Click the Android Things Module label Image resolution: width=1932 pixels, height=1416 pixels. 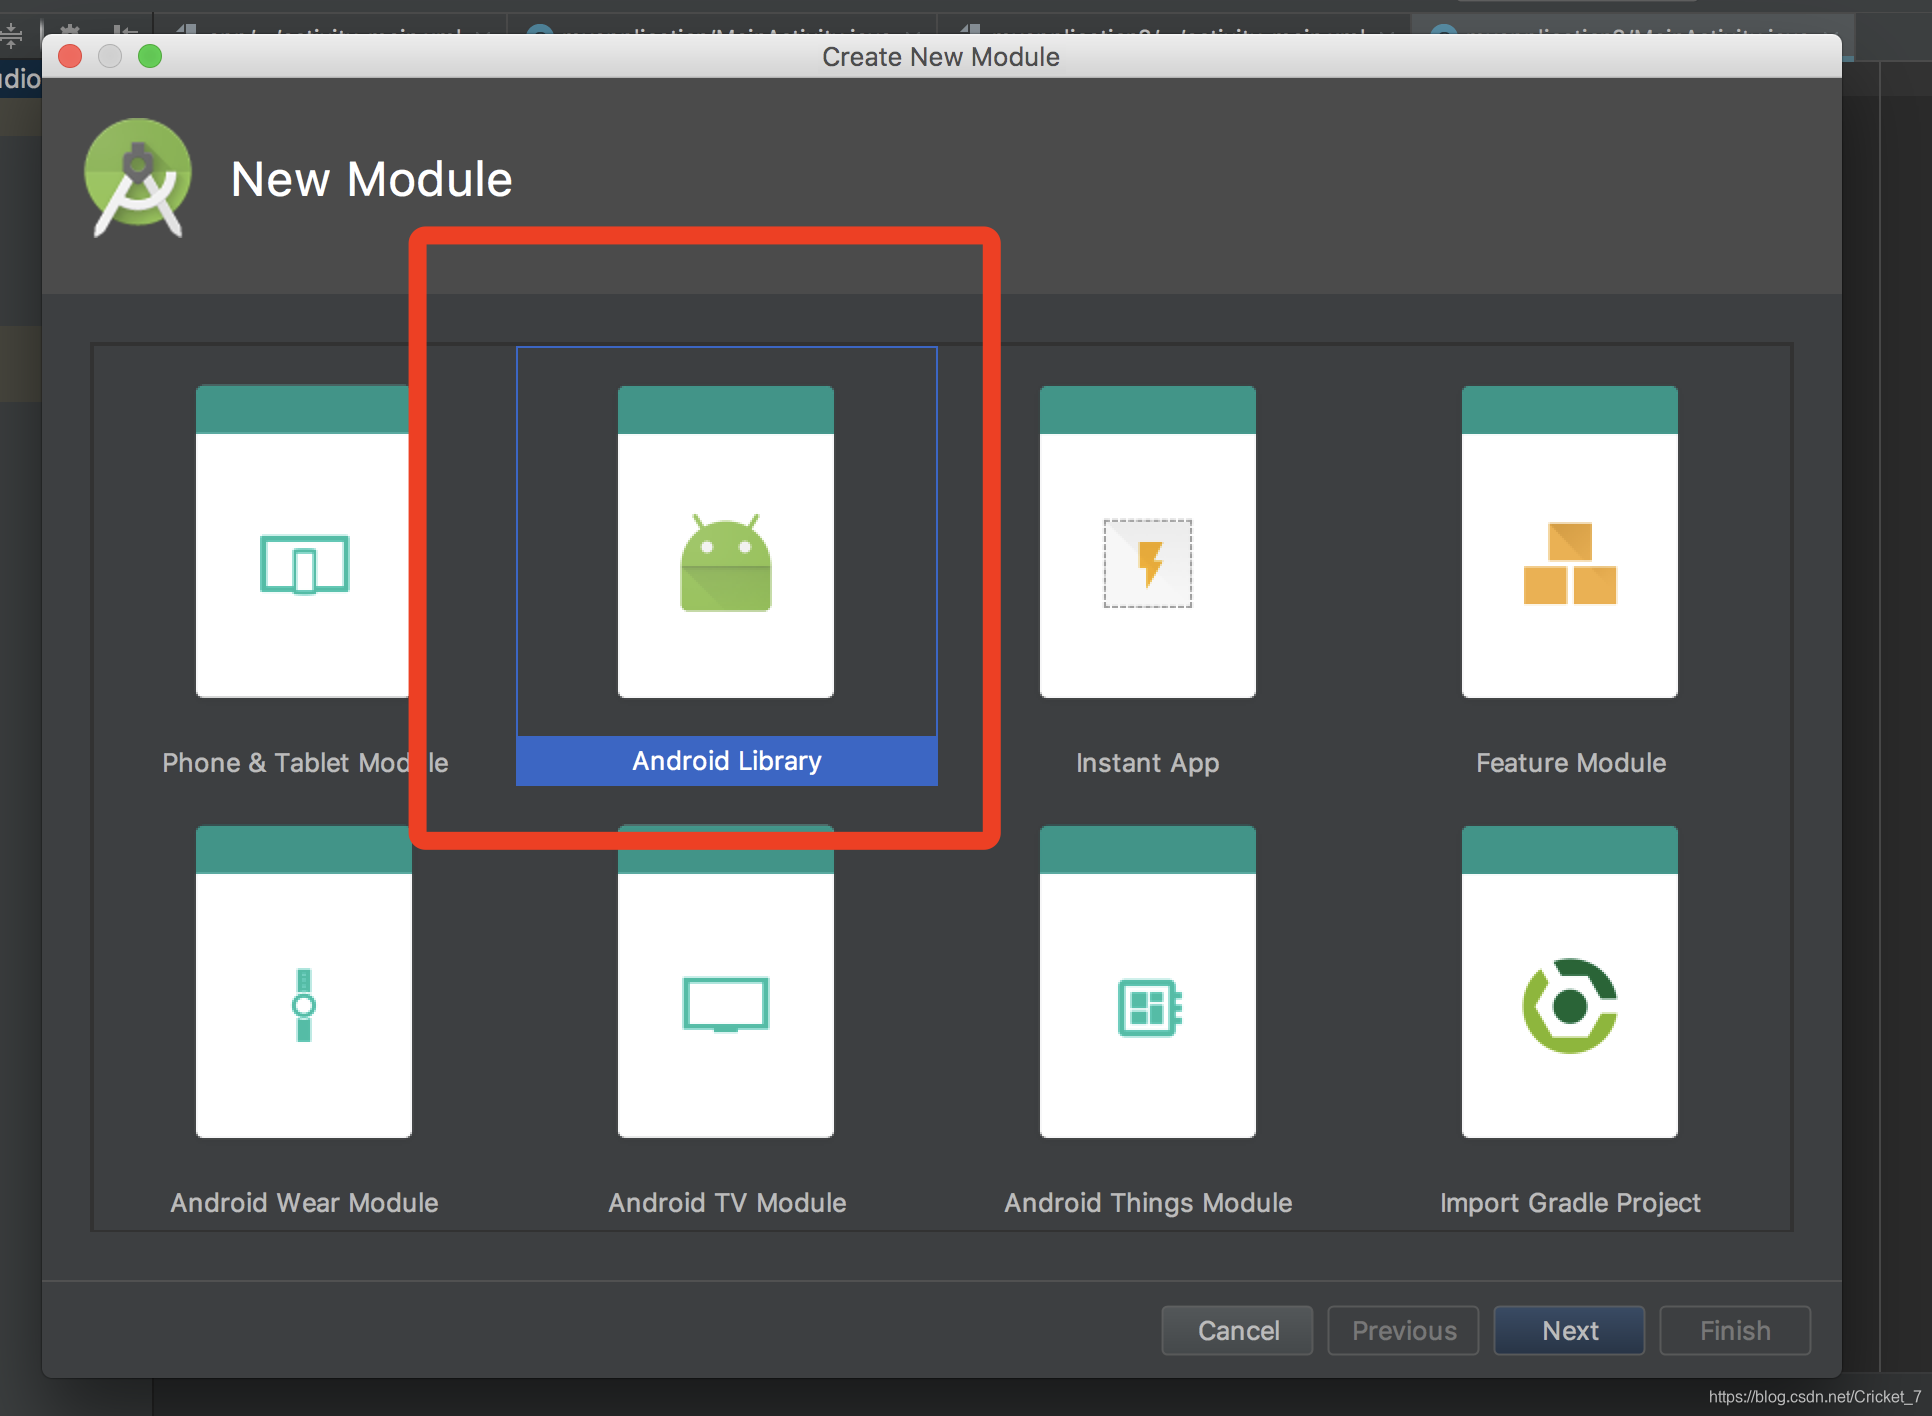coord(1148,1203)
